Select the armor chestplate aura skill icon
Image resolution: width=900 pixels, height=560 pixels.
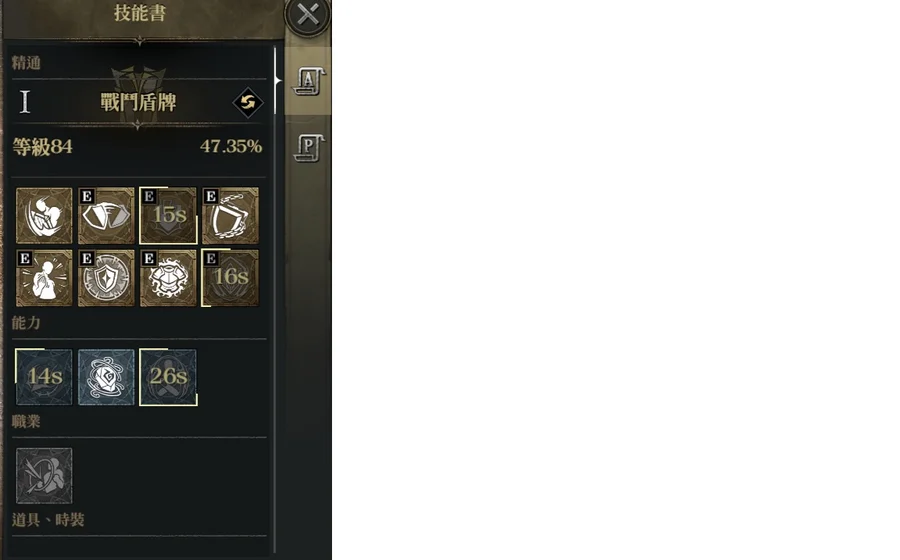click(168, 278)
